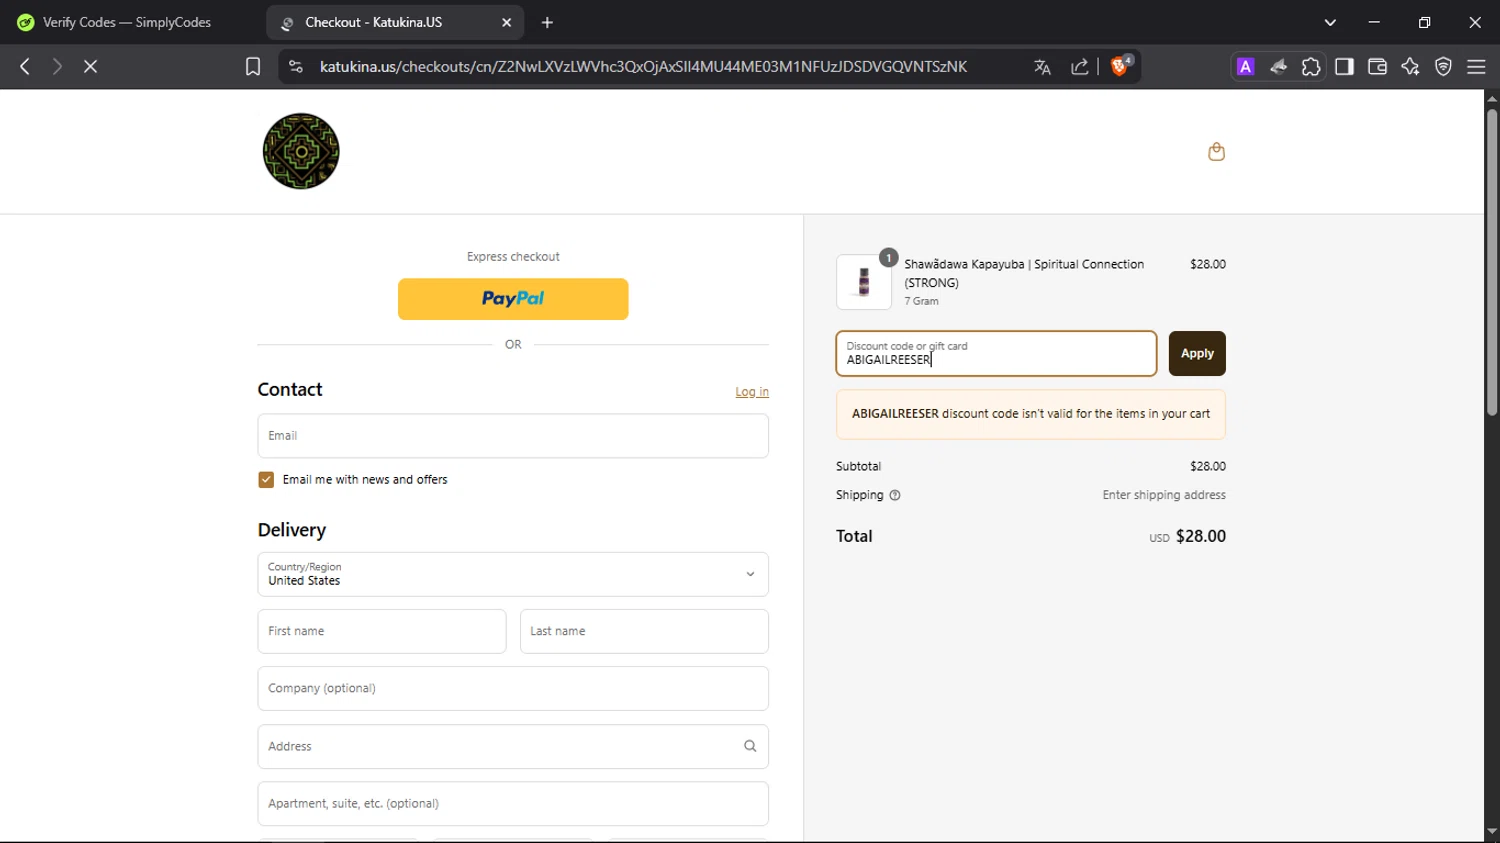Open the Brave Wallet icon
The image size is (1500, 843).
click(x=1377, y=67)
